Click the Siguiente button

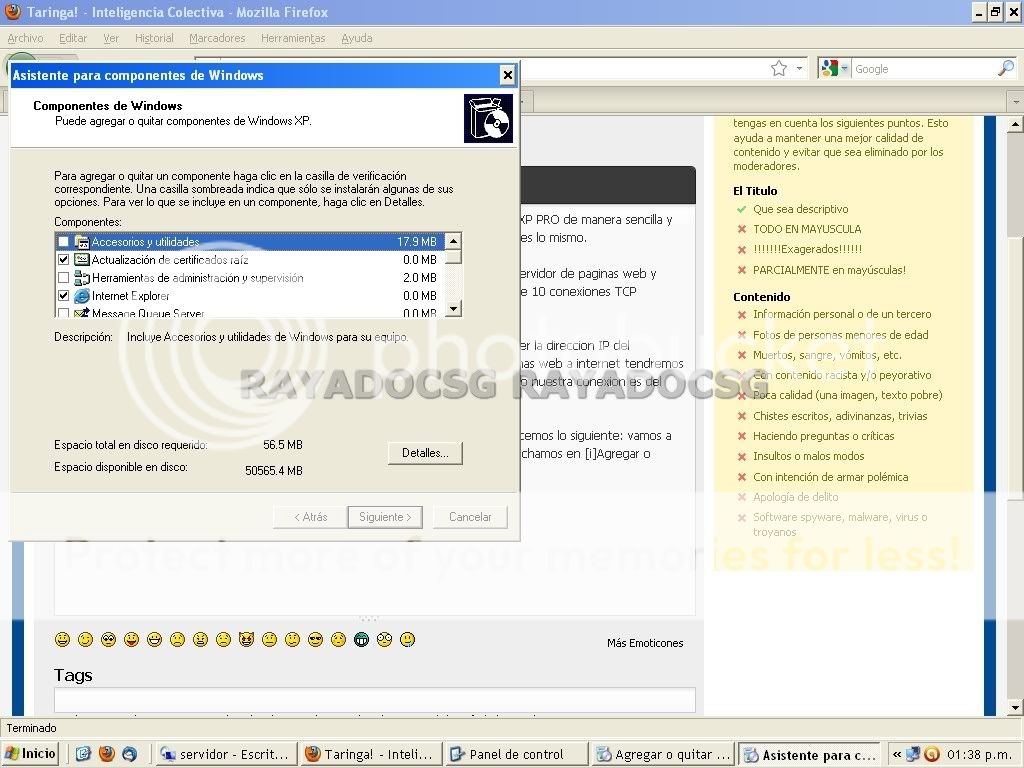point(385,517)
